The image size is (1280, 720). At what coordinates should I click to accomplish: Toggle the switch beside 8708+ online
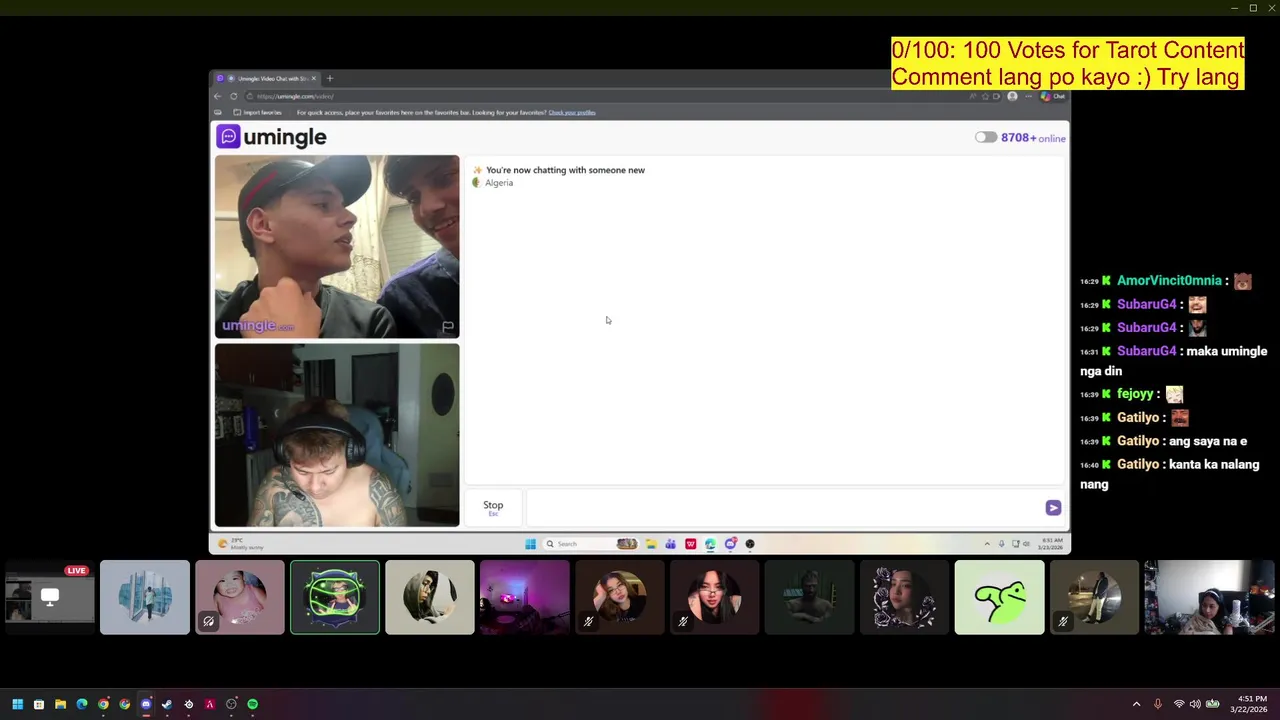click(986, 138)
